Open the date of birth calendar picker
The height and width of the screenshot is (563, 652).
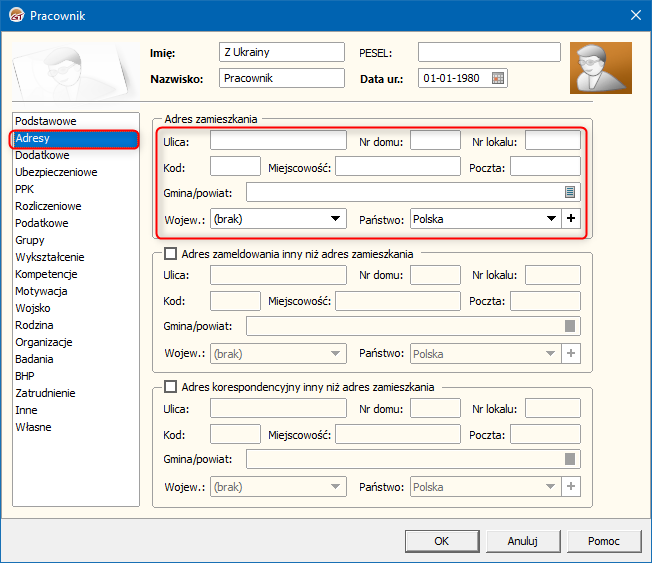tap(499, 78)
